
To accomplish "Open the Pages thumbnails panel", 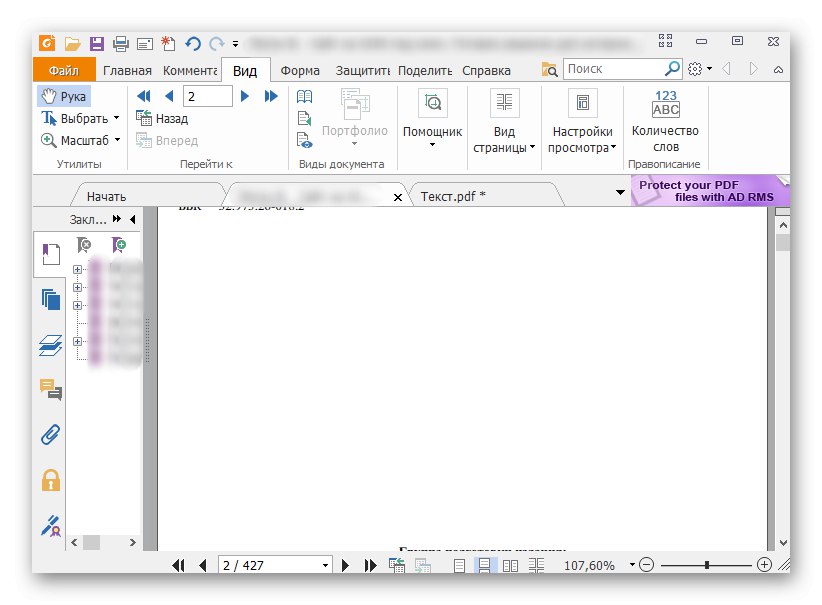I will (51, 300).
